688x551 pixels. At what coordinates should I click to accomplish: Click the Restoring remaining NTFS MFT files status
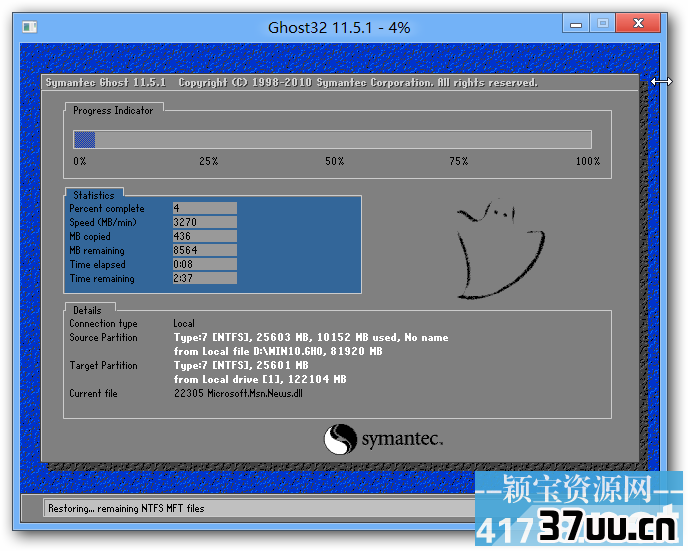point(126,508)
